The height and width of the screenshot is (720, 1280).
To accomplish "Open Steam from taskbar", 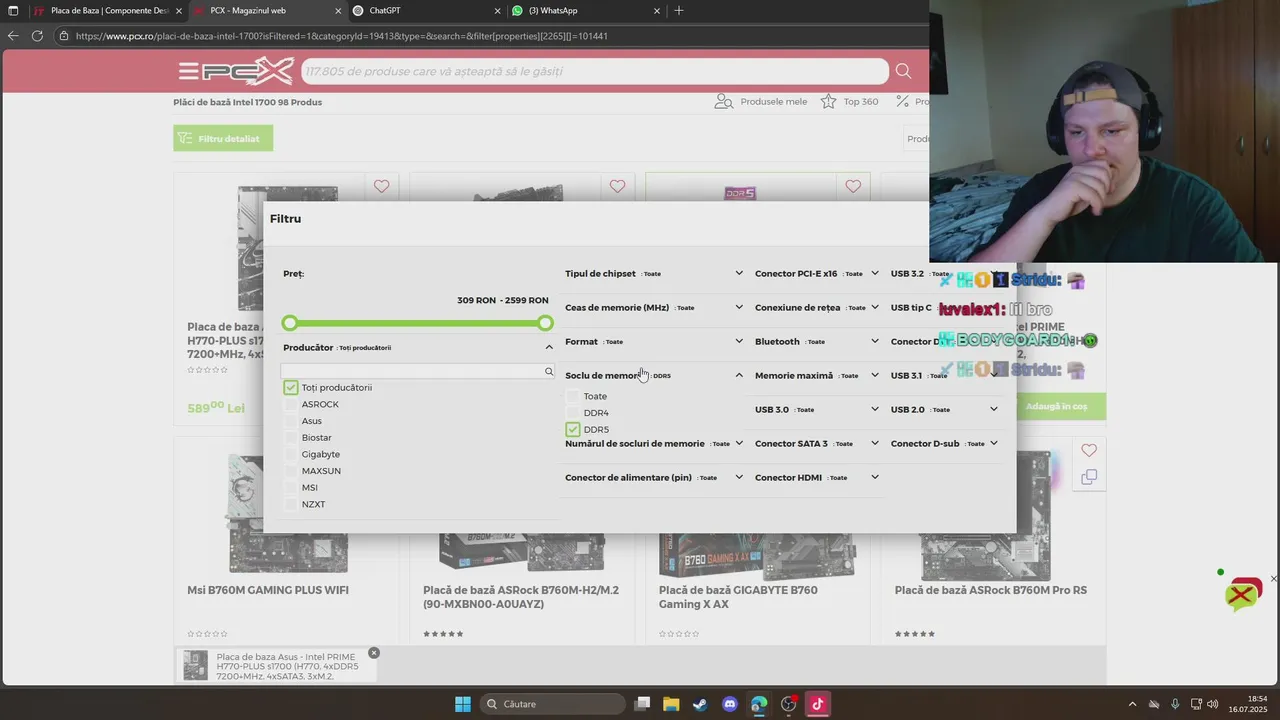I will click(700, 704).
